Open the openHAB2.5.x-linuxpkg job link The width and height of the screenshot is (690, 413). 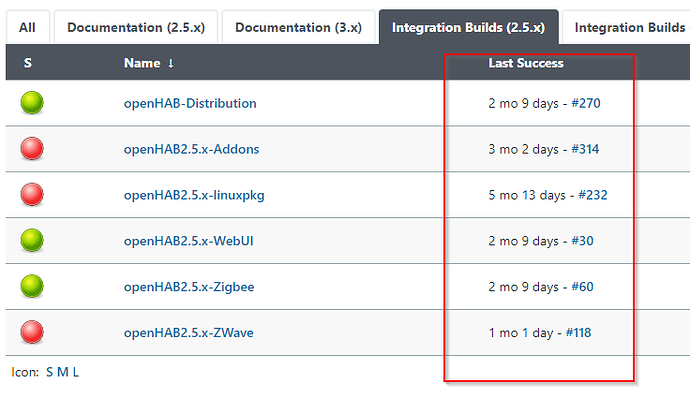click(194, 195)
